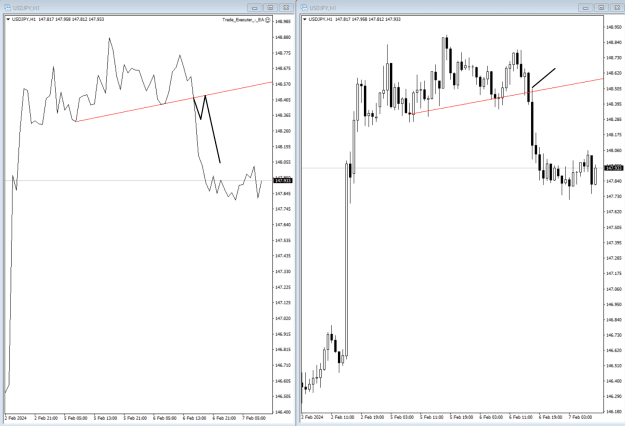Click the 146.290 price label on the candlestick chart scale

(x=614, y=397)
